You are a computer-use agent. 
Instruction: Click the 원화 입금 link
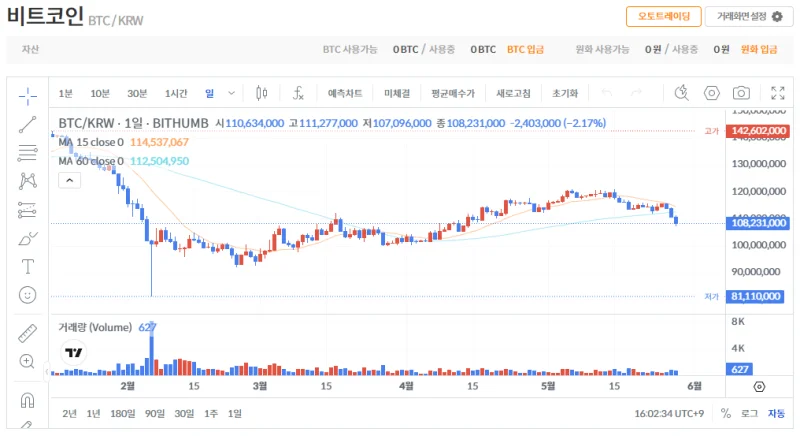pos(759,49)
